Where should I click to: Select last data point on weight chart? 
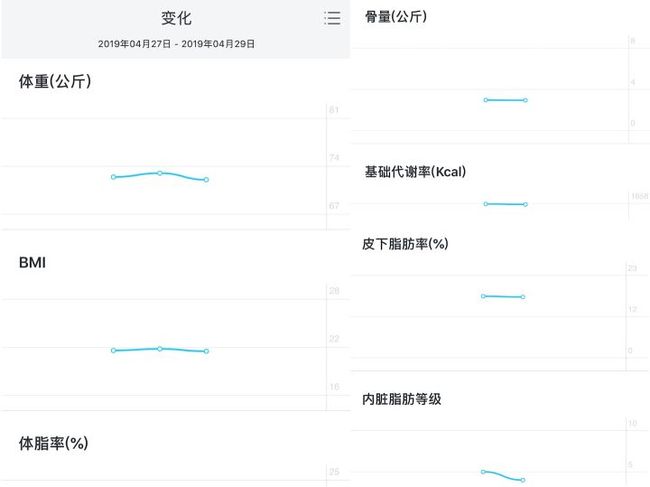(206, 179)
